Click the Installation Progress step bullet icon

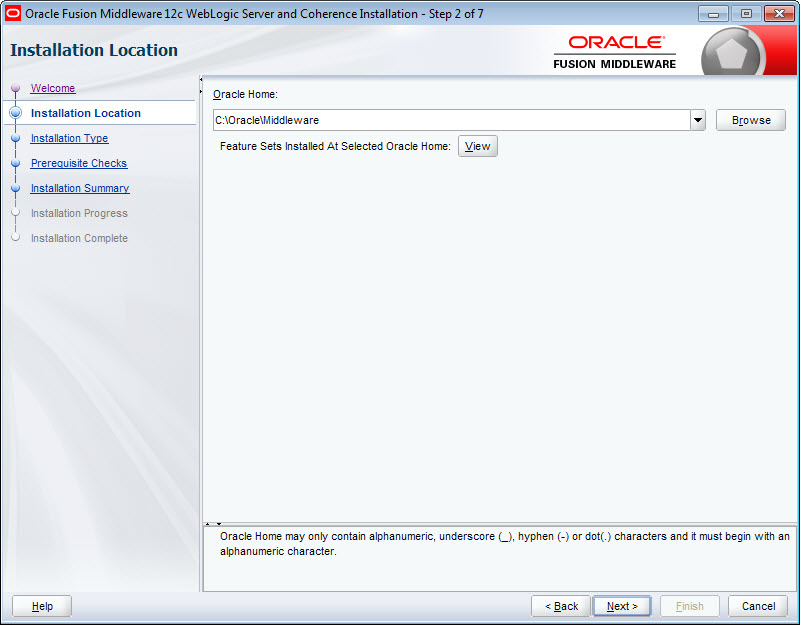[x=15, y=212]
